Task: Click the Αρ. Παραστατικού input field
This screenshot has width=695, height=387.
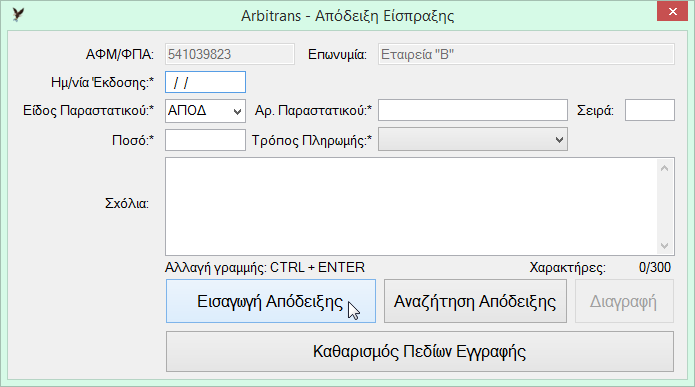Action: pyautogui.click(x=472, y=110)
